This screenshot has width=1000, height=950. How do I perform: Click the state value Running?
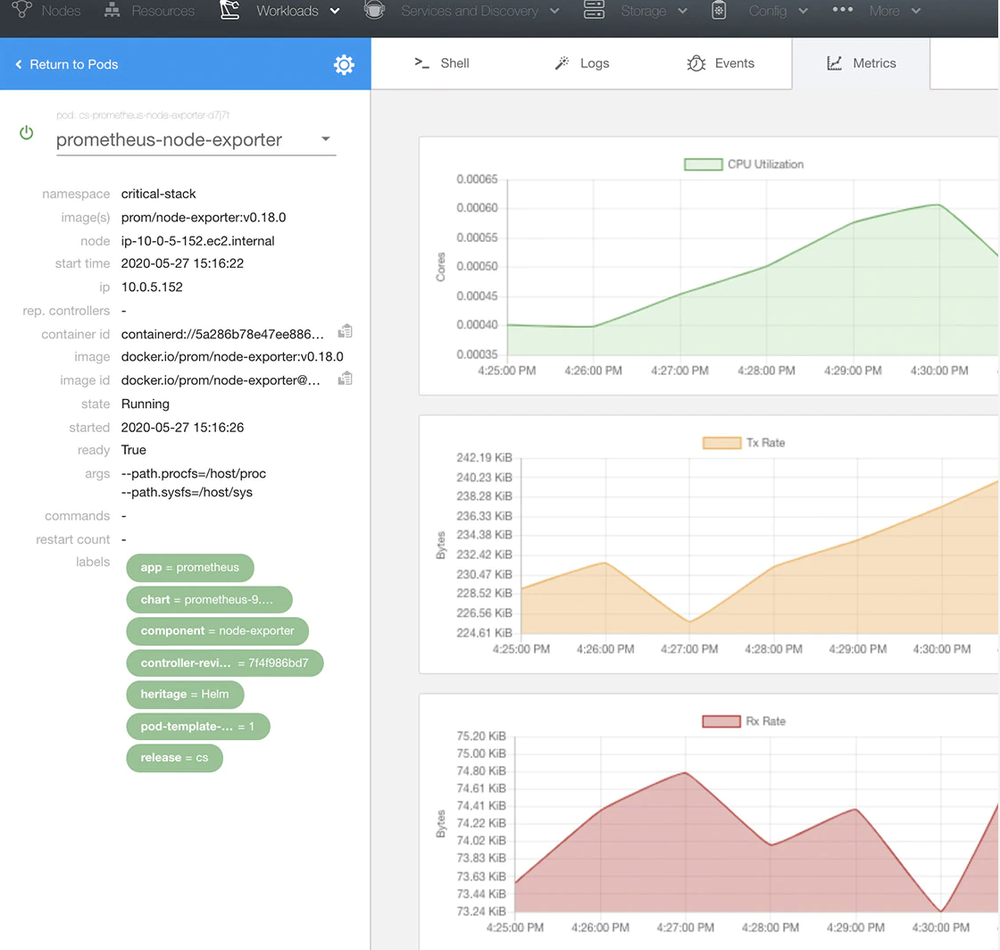coord(145,404)
